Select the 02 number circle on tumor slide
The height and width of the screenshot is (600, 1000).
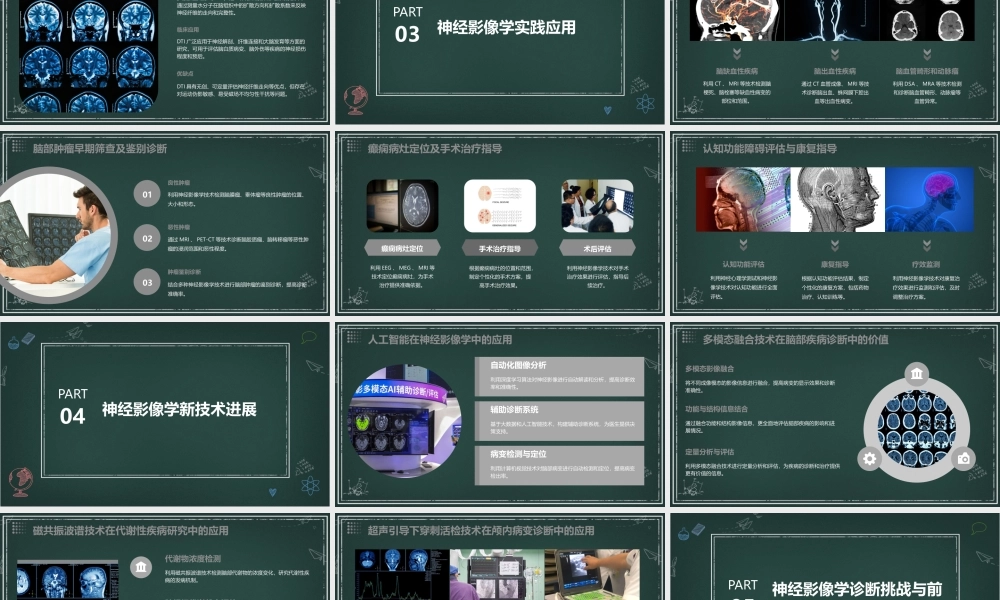pos(147,238)
